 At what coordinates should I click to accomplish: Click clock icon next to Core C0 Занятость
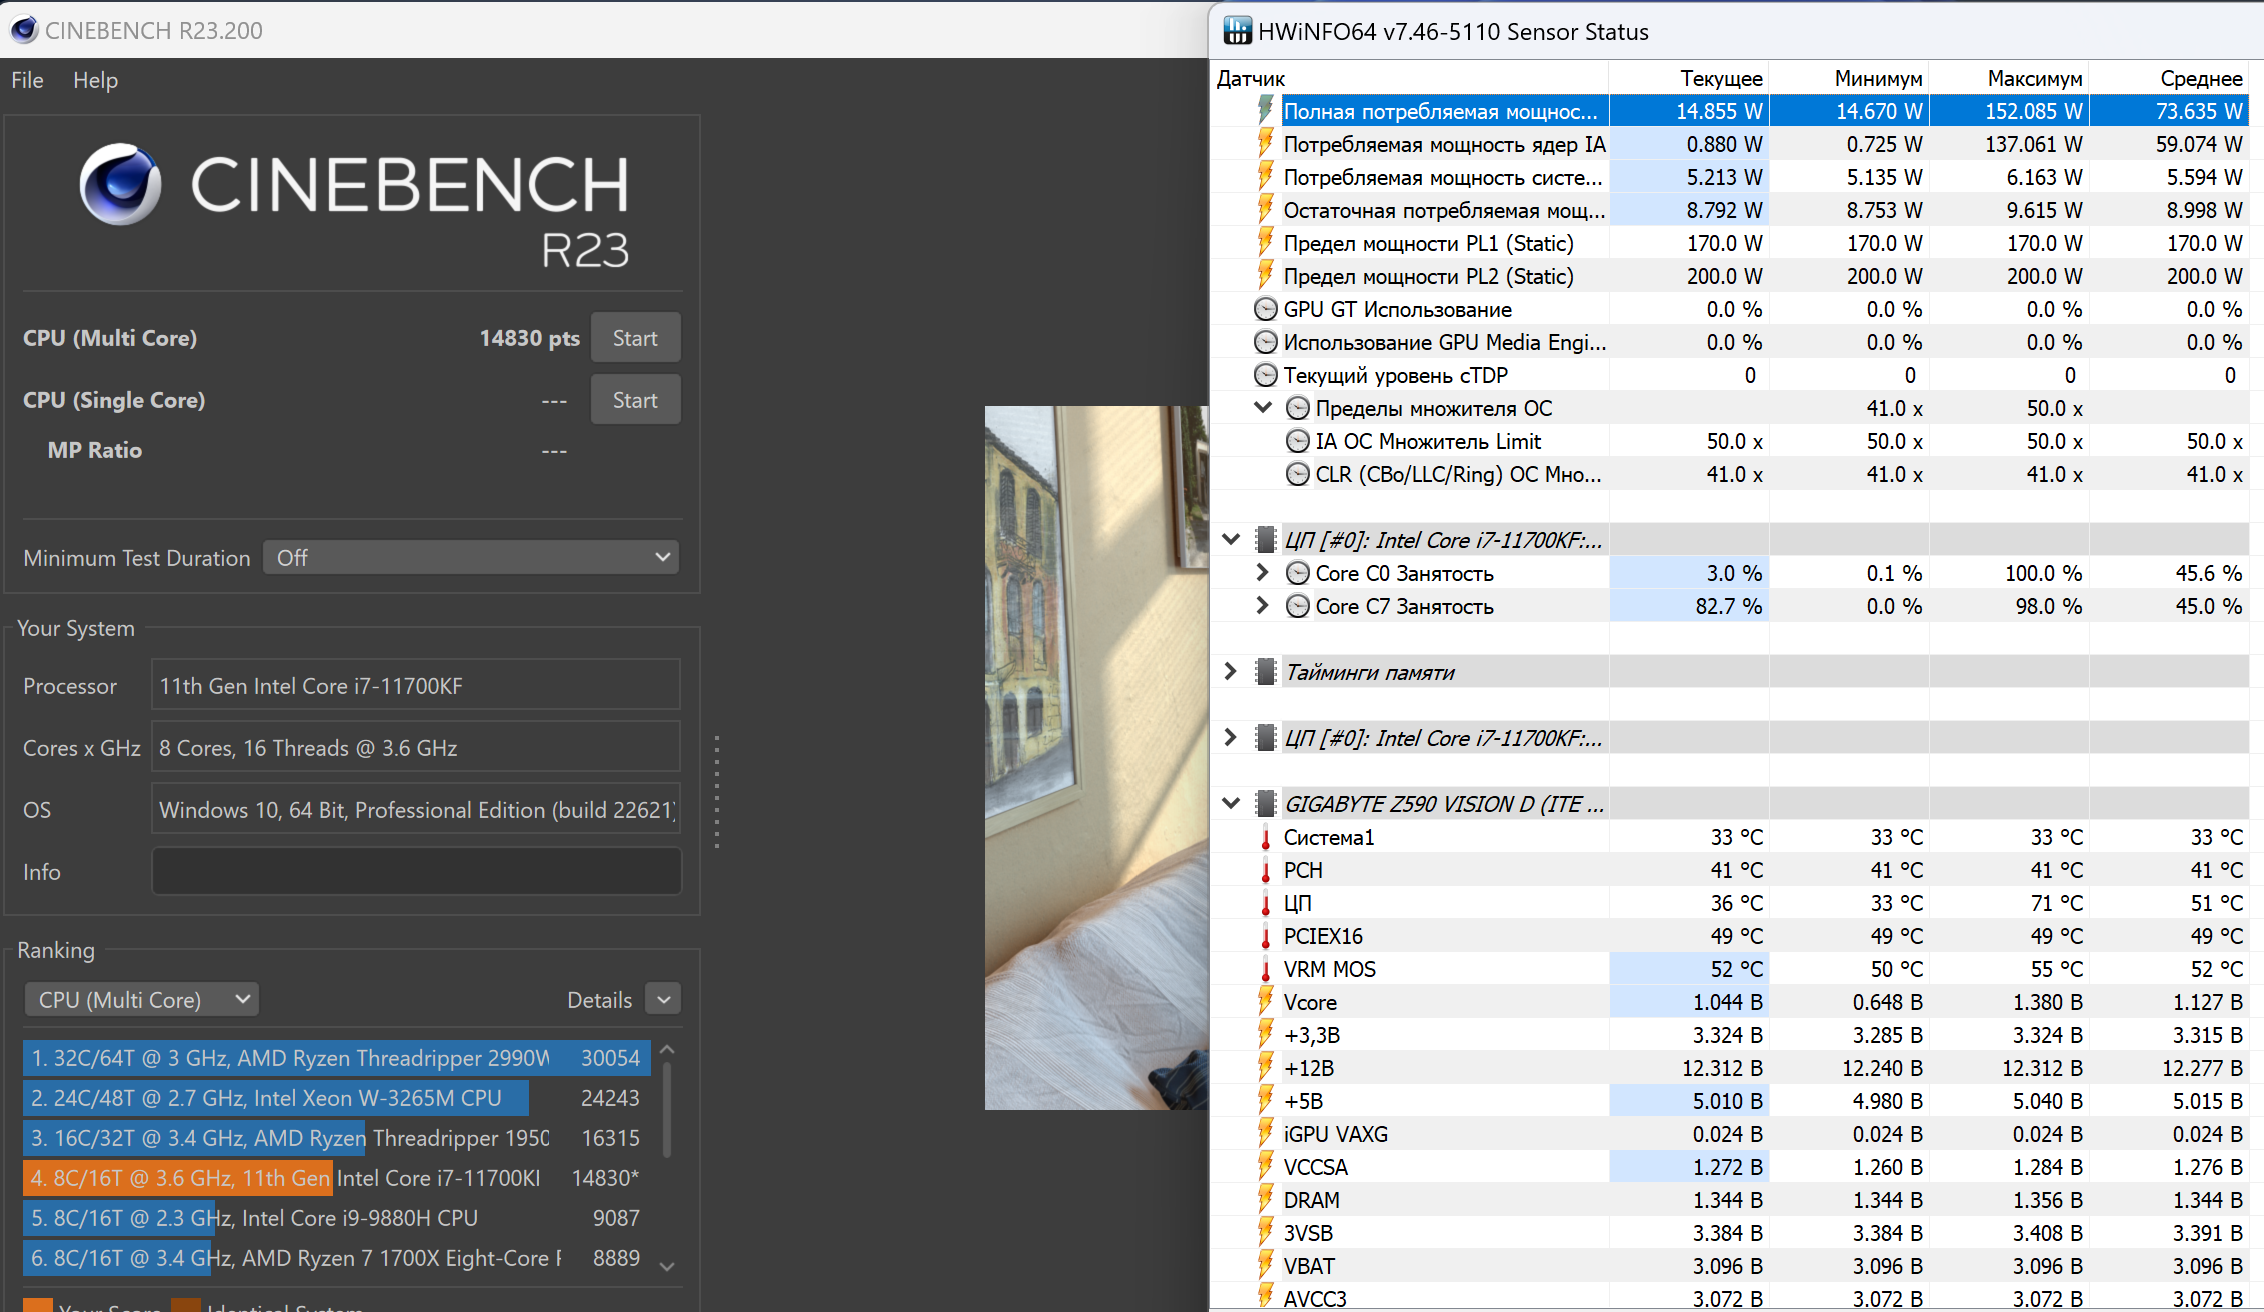(x=1297, y=573)
